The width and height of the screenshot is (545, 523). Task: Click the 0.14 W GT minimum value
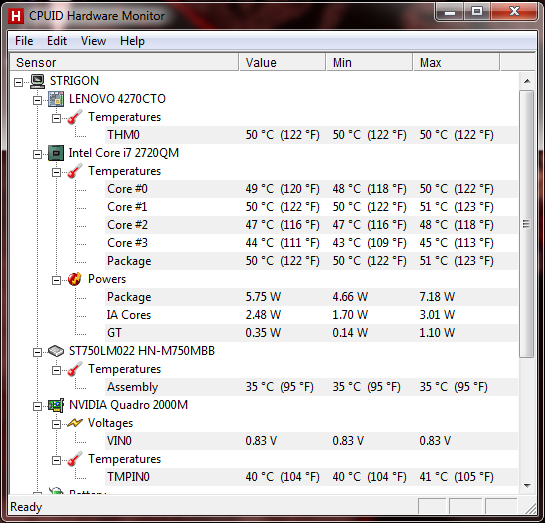click(x=350, y=333)
